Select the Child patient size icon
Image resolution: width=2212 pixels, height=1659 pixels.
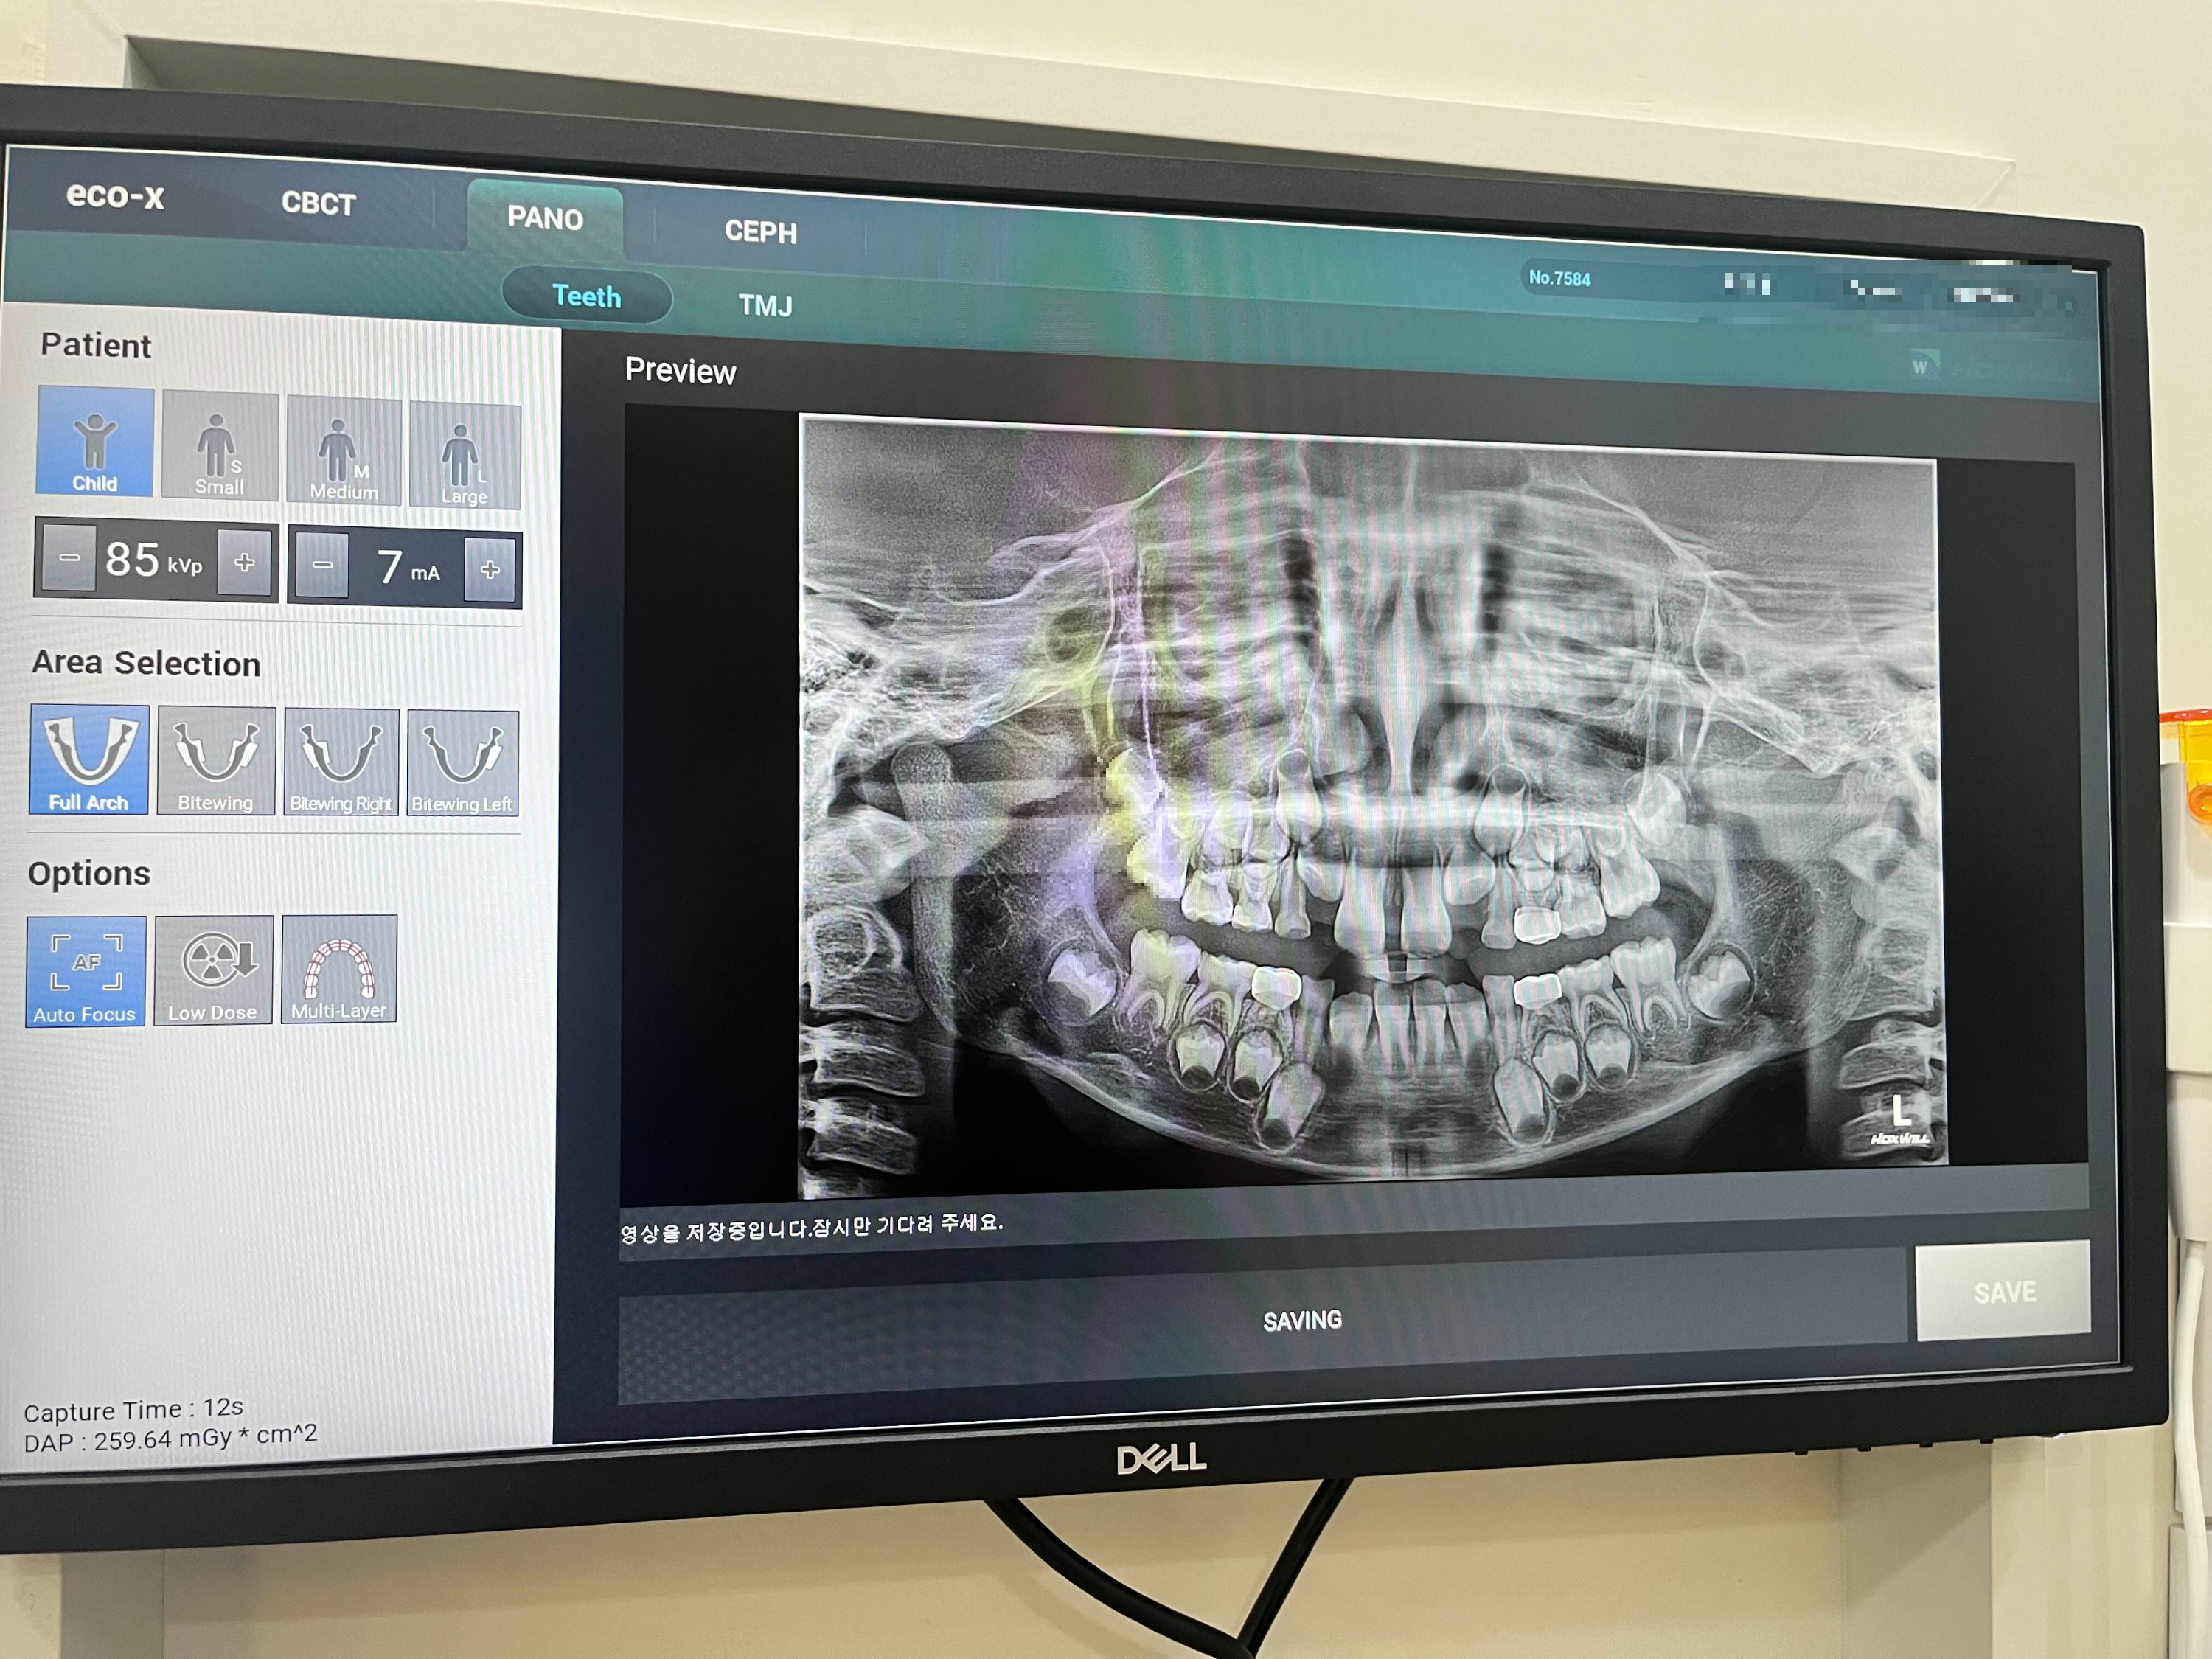95,442
